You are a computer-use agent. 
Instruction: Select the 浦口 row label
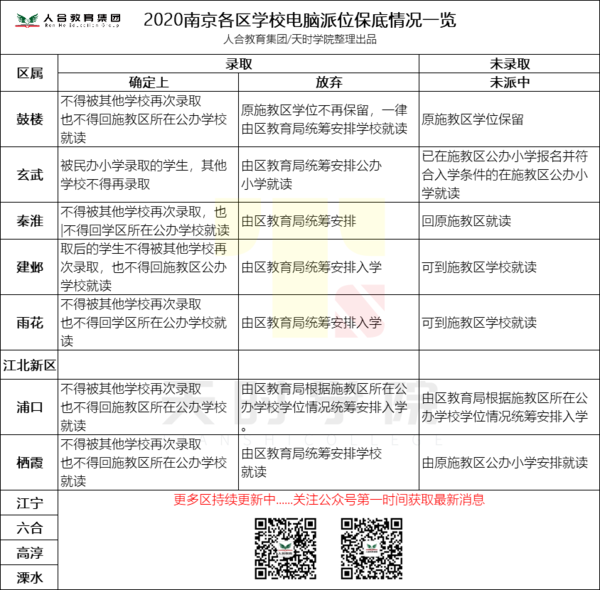[x=29, y=407]
